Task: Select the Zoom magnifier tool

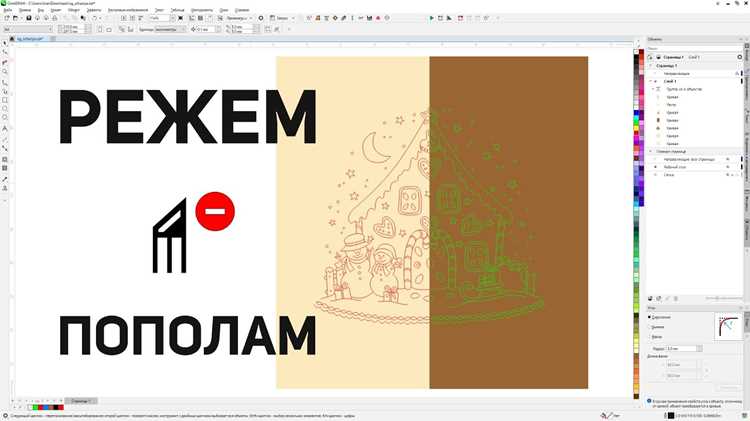Action: point(5,72)
